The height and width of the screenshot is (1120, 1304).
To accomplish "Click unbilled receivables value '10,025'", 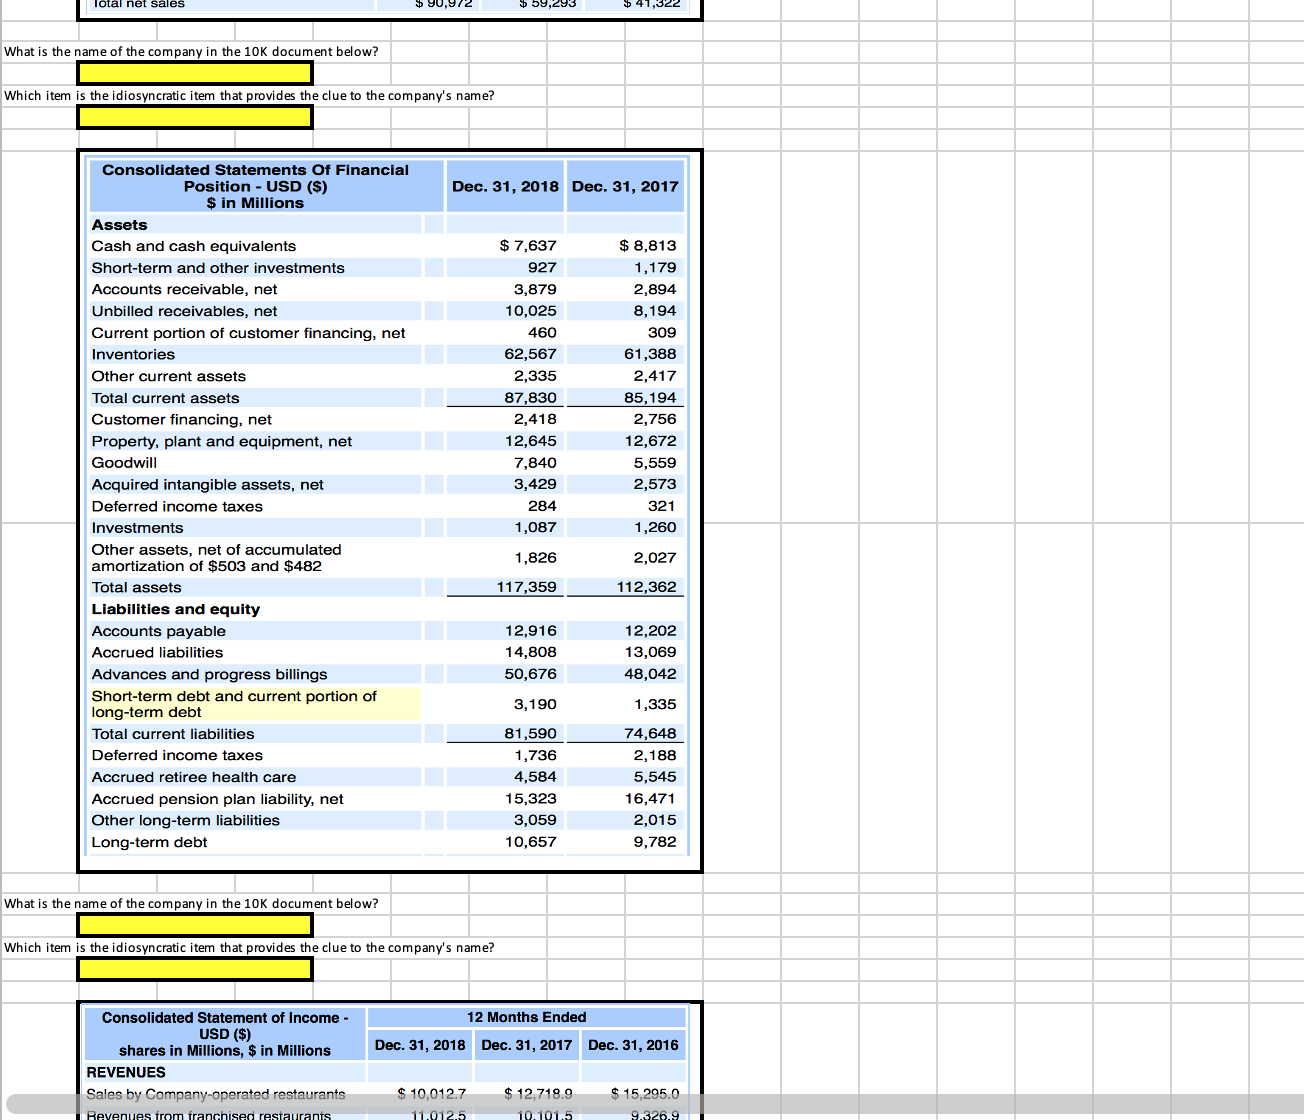I will click(x=531, y=311).
